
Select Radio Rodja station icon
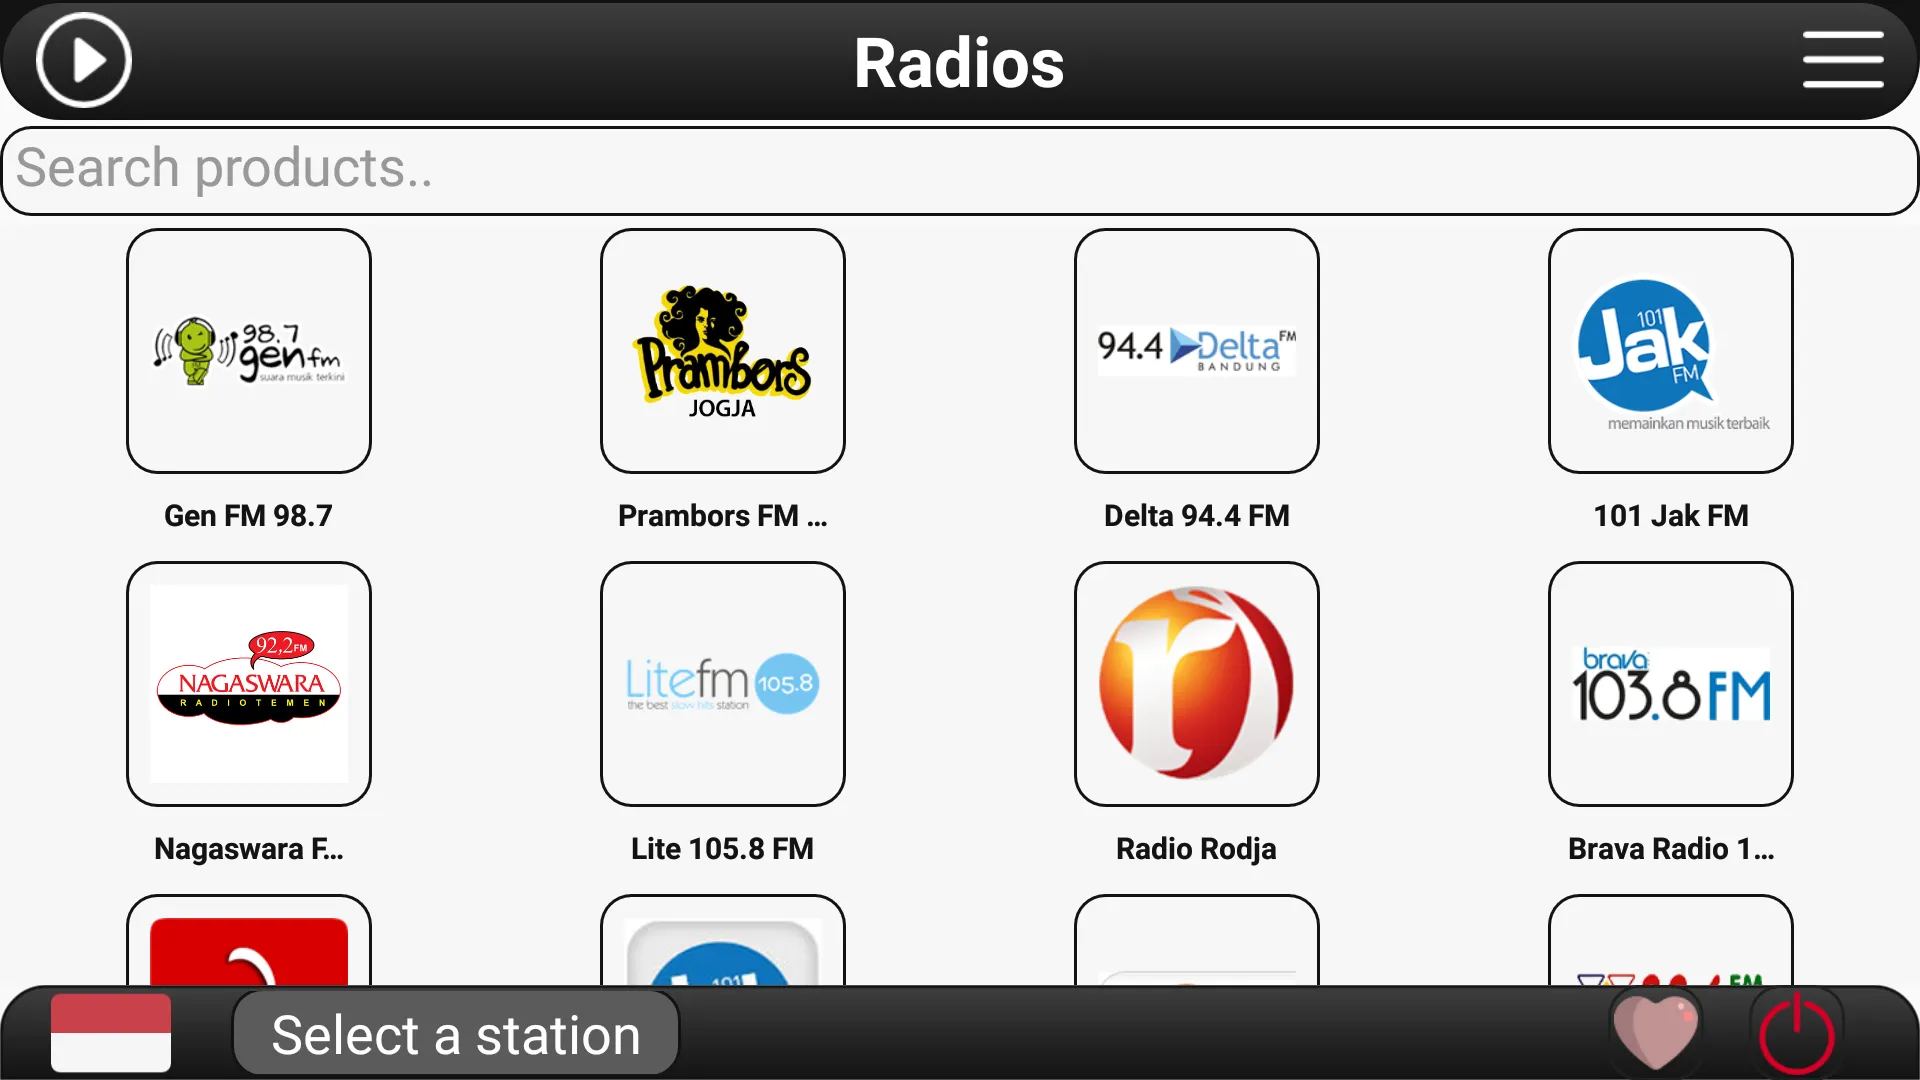click(x=1196, y=683)
